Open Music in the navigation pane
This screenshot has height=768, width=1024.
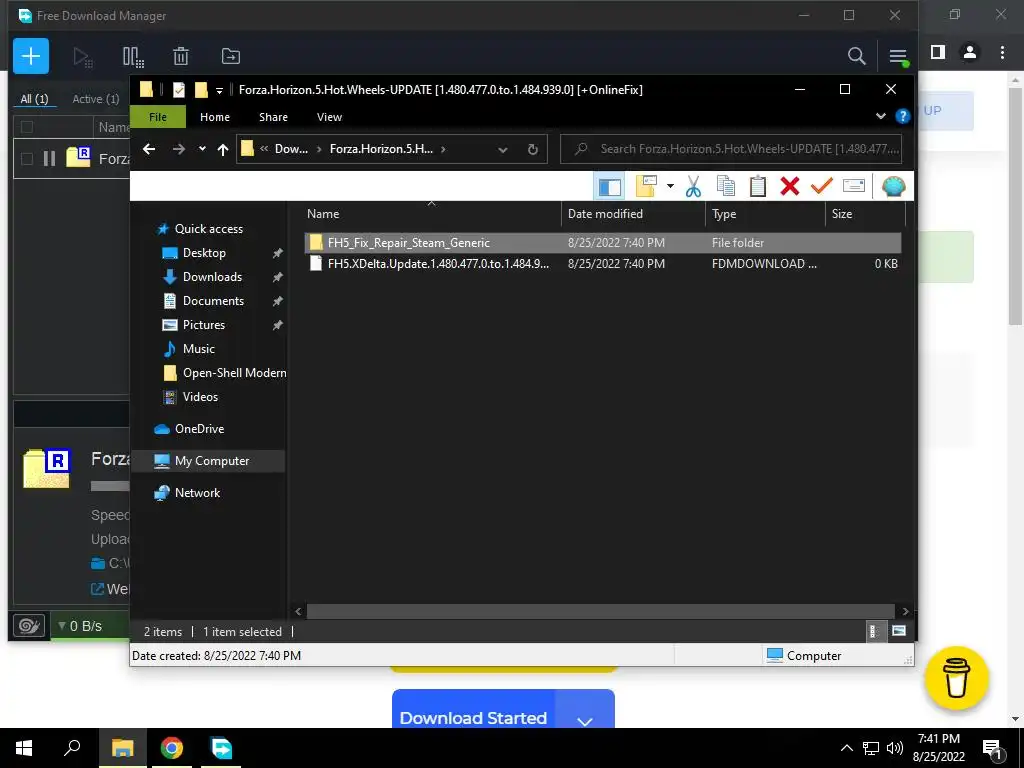click(199, 349)
